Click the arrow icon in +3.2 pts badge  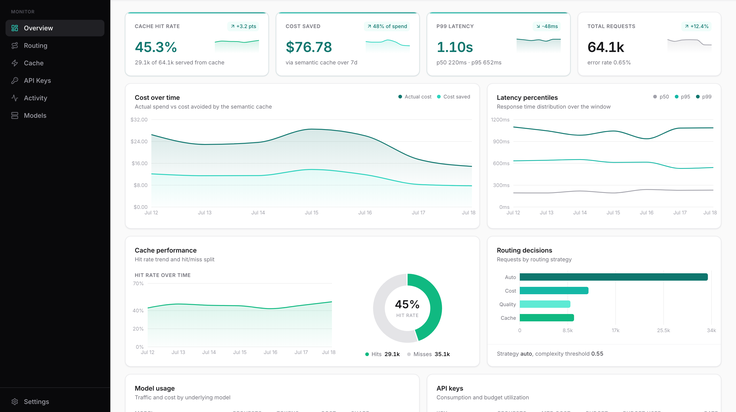point(232,26)
